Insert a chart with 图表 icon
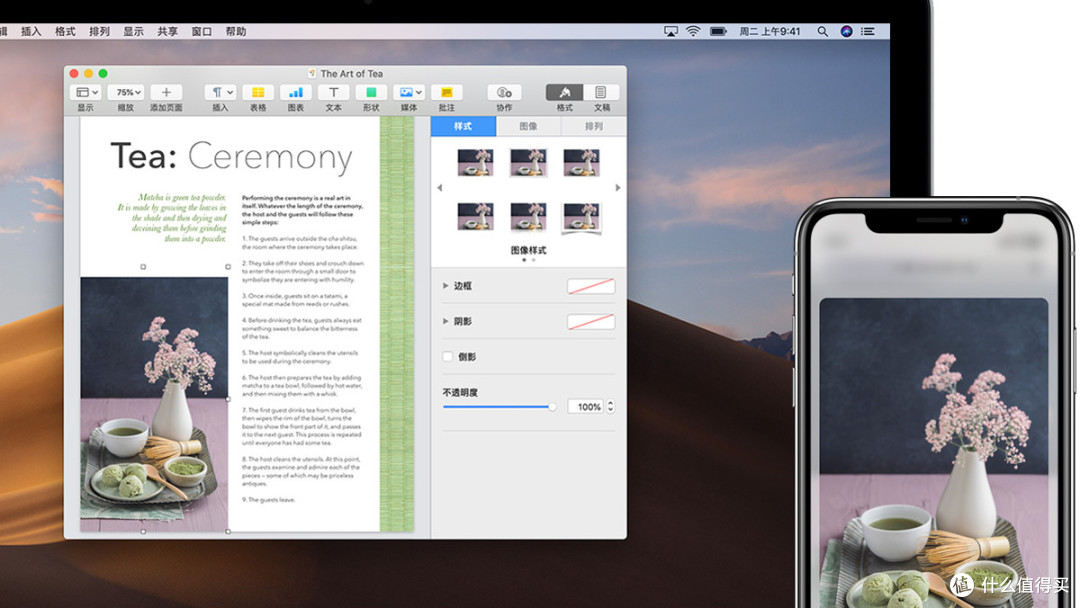 pos(295,92)
